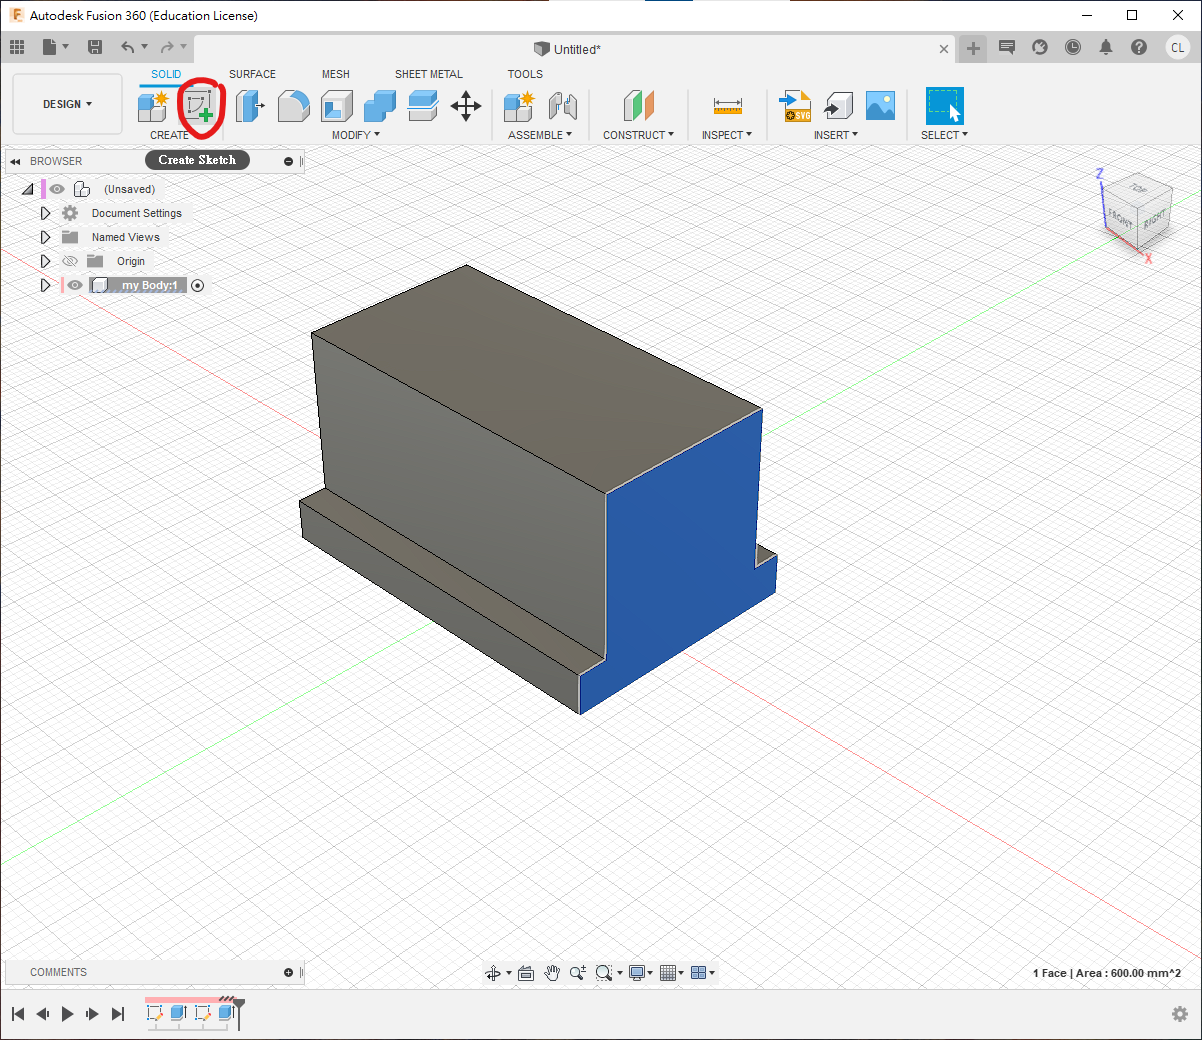Screen dimensions: 1202x1040
Task: Open the Measure tool under Inspect
Action: click(727, 106)
